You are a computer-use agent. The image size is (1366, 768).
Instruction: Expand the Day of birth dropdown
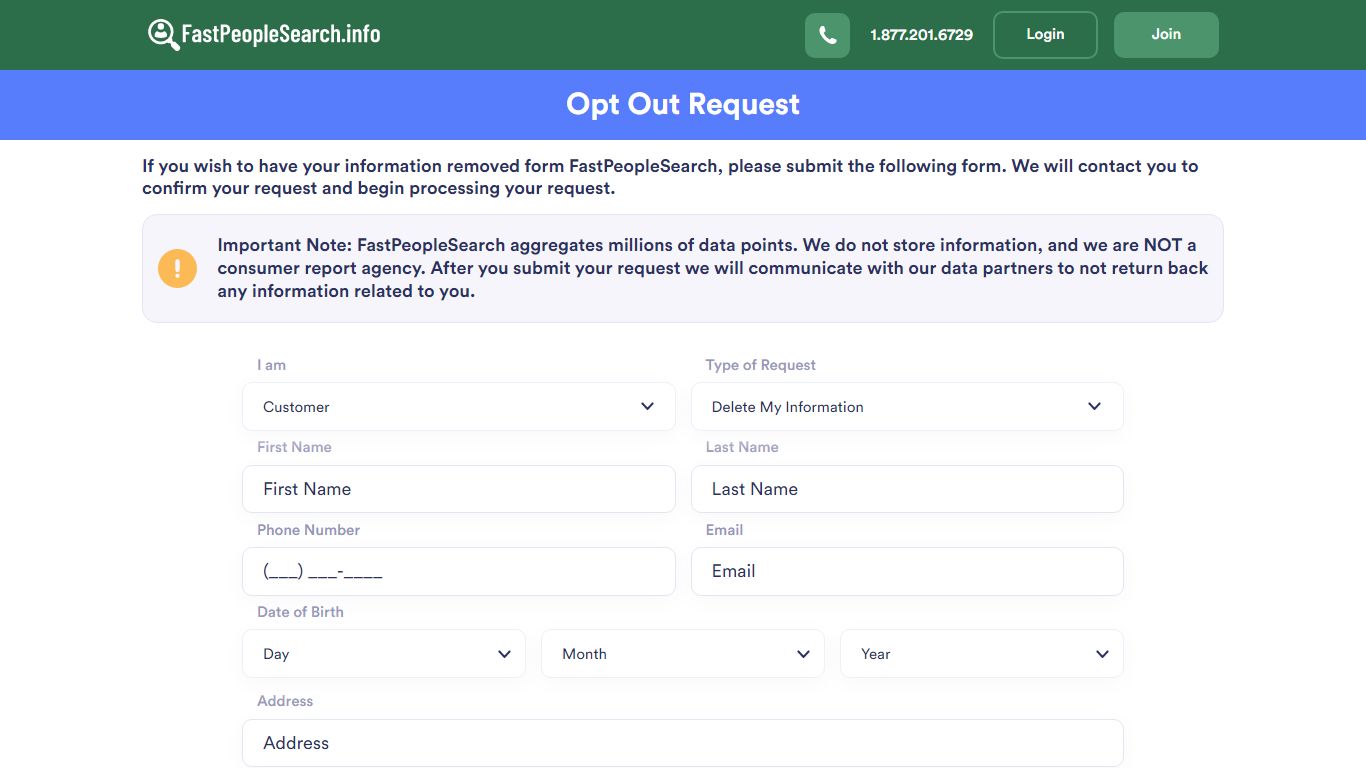point(384,654)
